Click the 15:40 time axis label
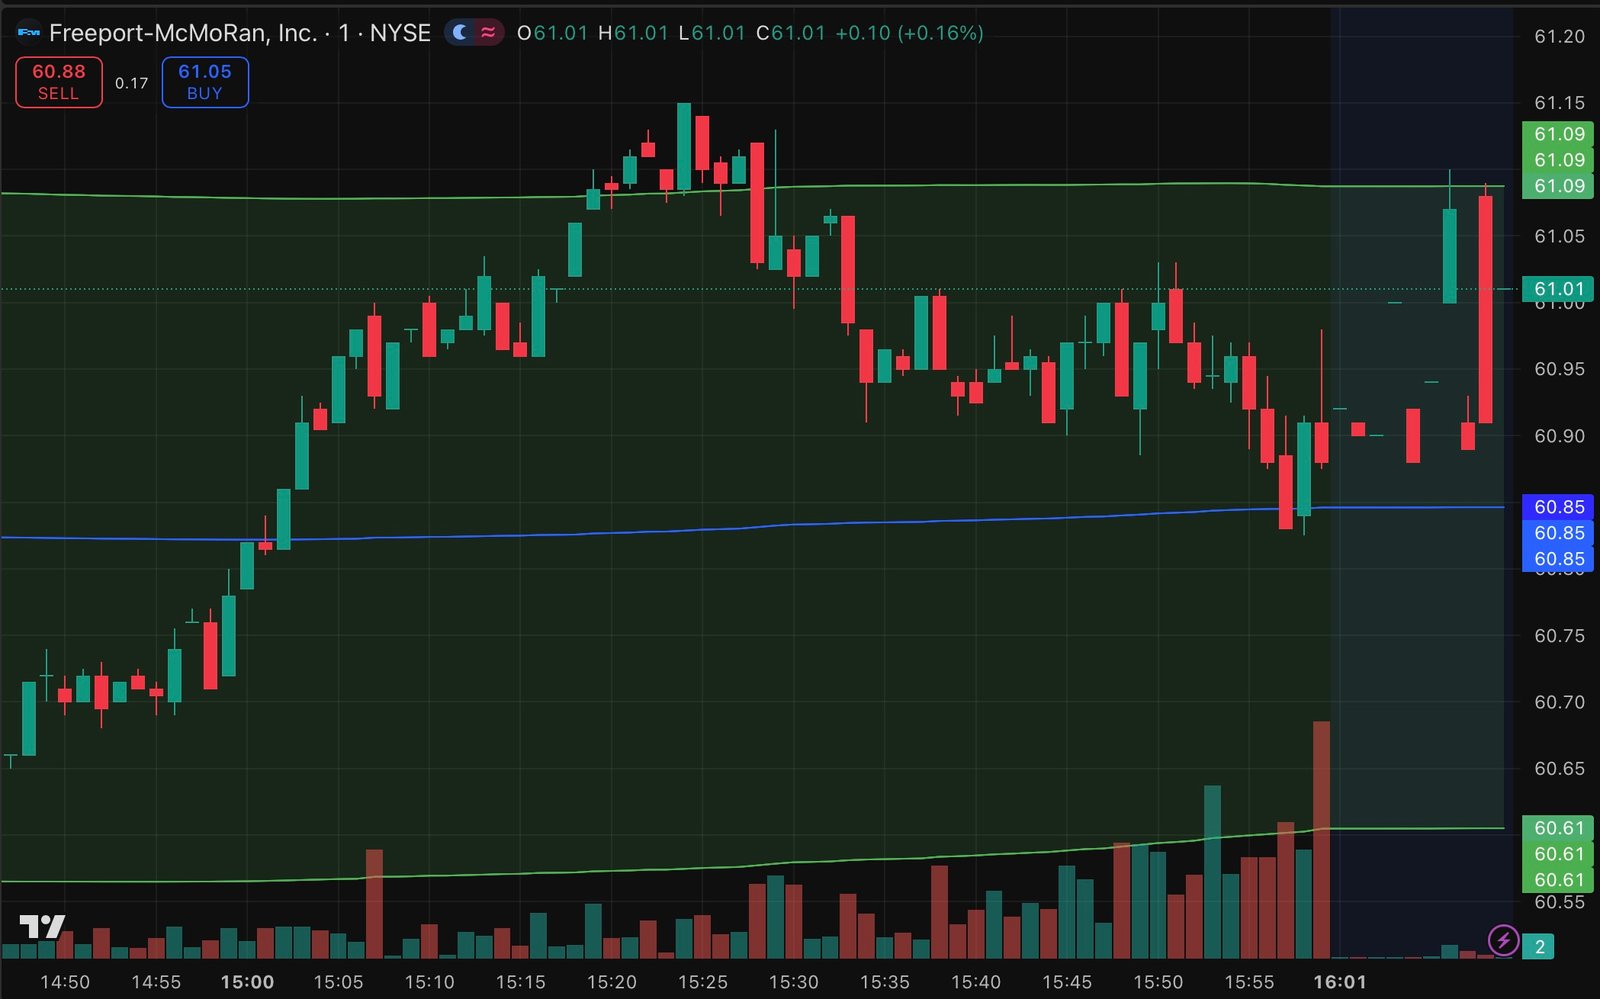The height and width of the screenshot is (999, 1600). pos(975,982)
